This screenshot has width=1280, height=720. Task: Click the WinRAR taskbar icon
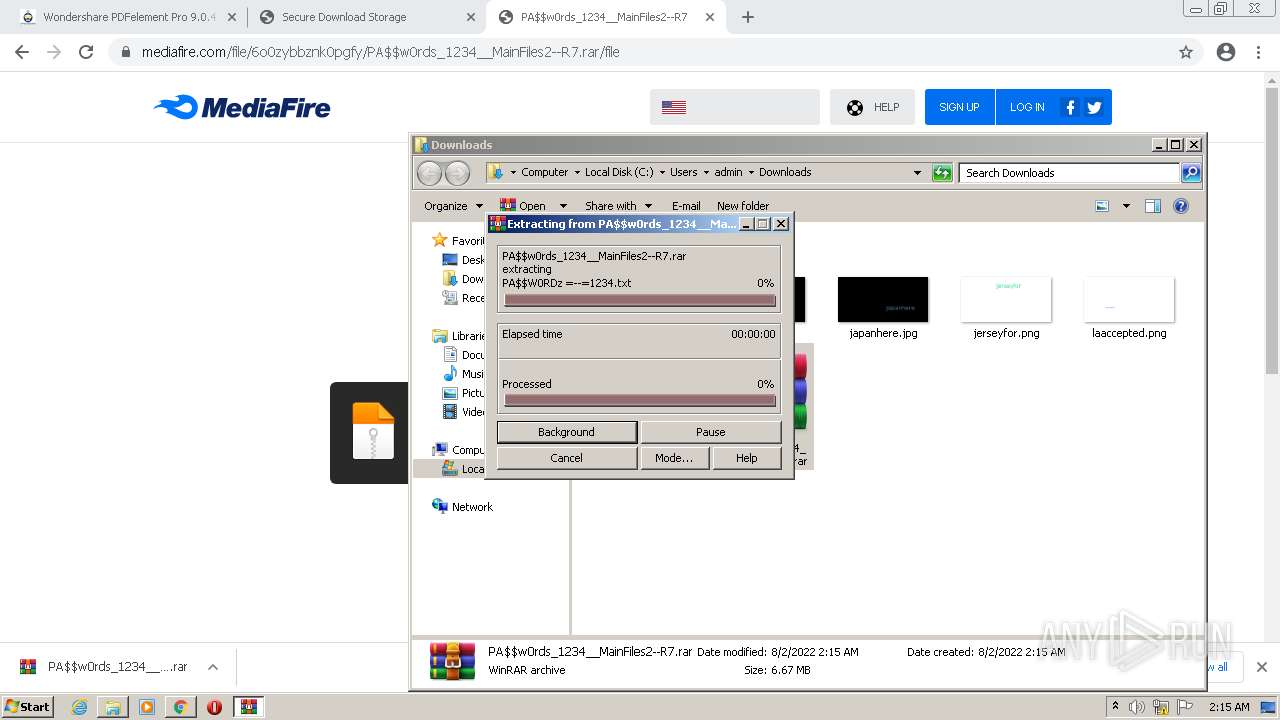(x=248, y=707)
